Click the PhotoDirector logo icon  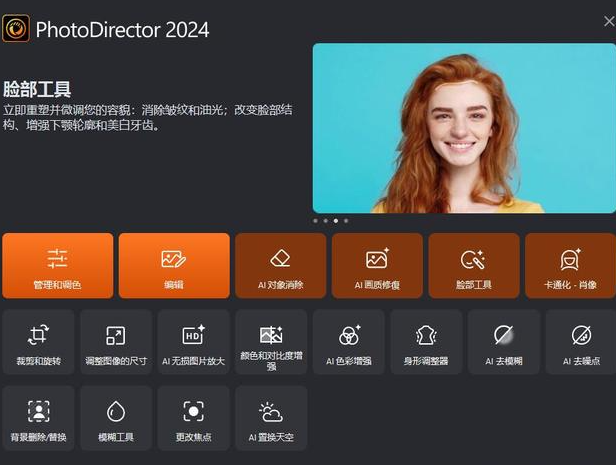pyautogui.click(x=16, y=28)
